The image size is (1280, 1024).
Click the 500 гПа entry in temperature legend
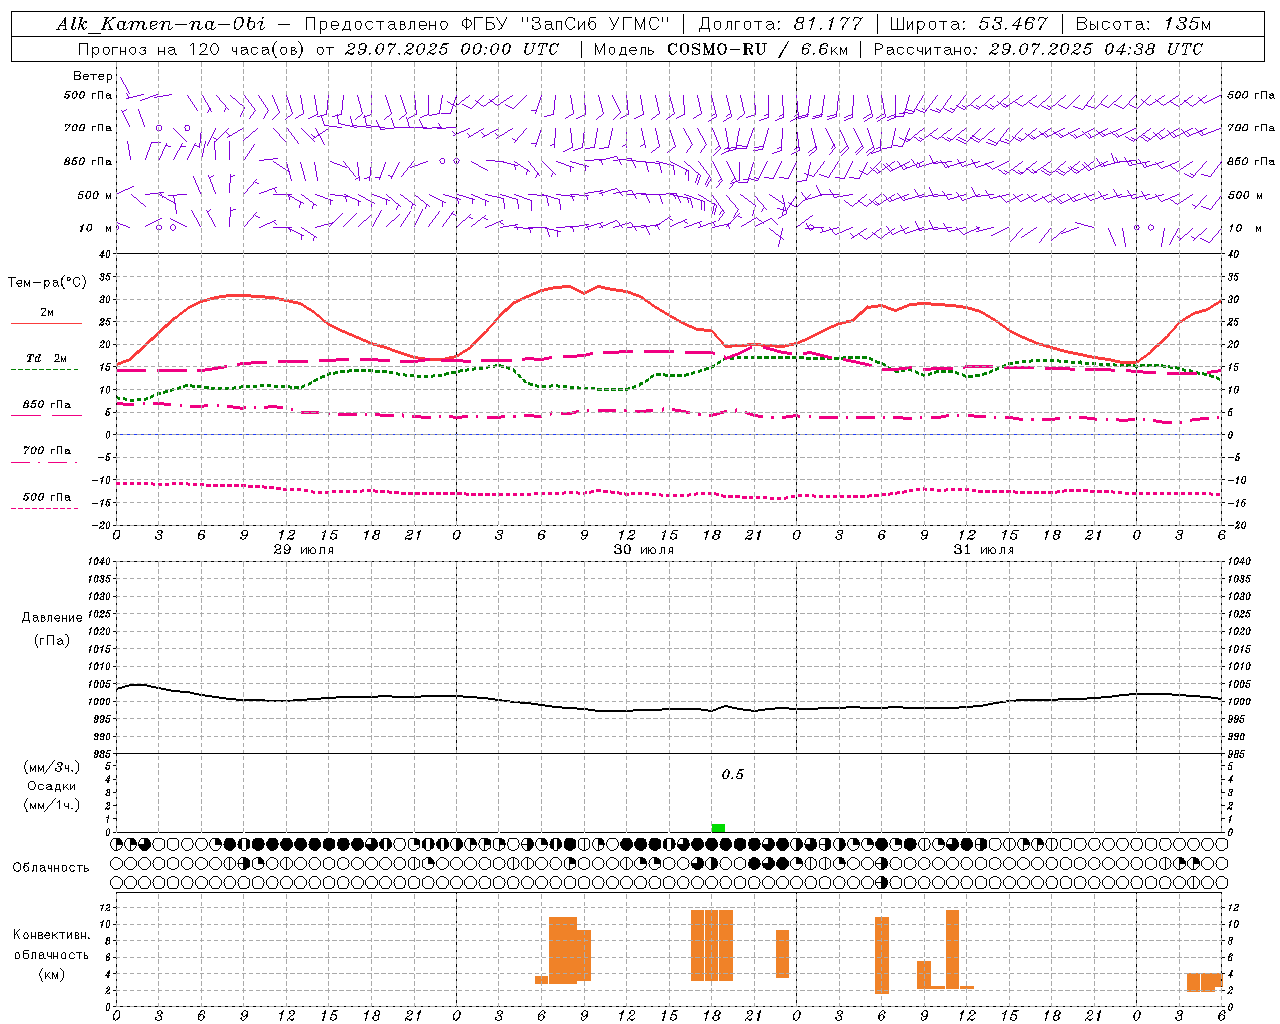(x=46, y=497)
